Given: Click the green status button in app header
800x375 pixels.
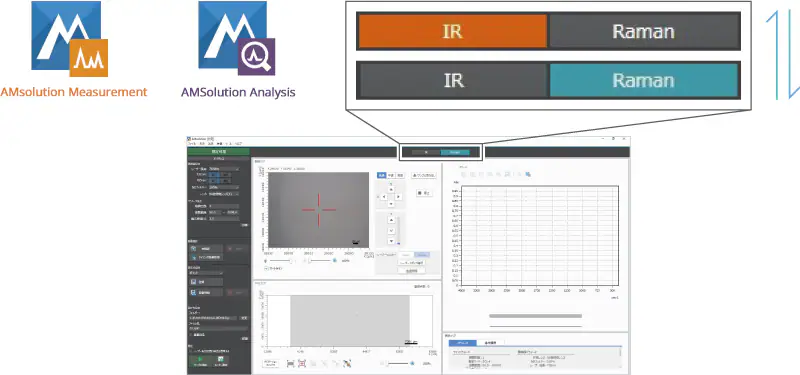Looking at the screenshot, I should click(218, 152).
